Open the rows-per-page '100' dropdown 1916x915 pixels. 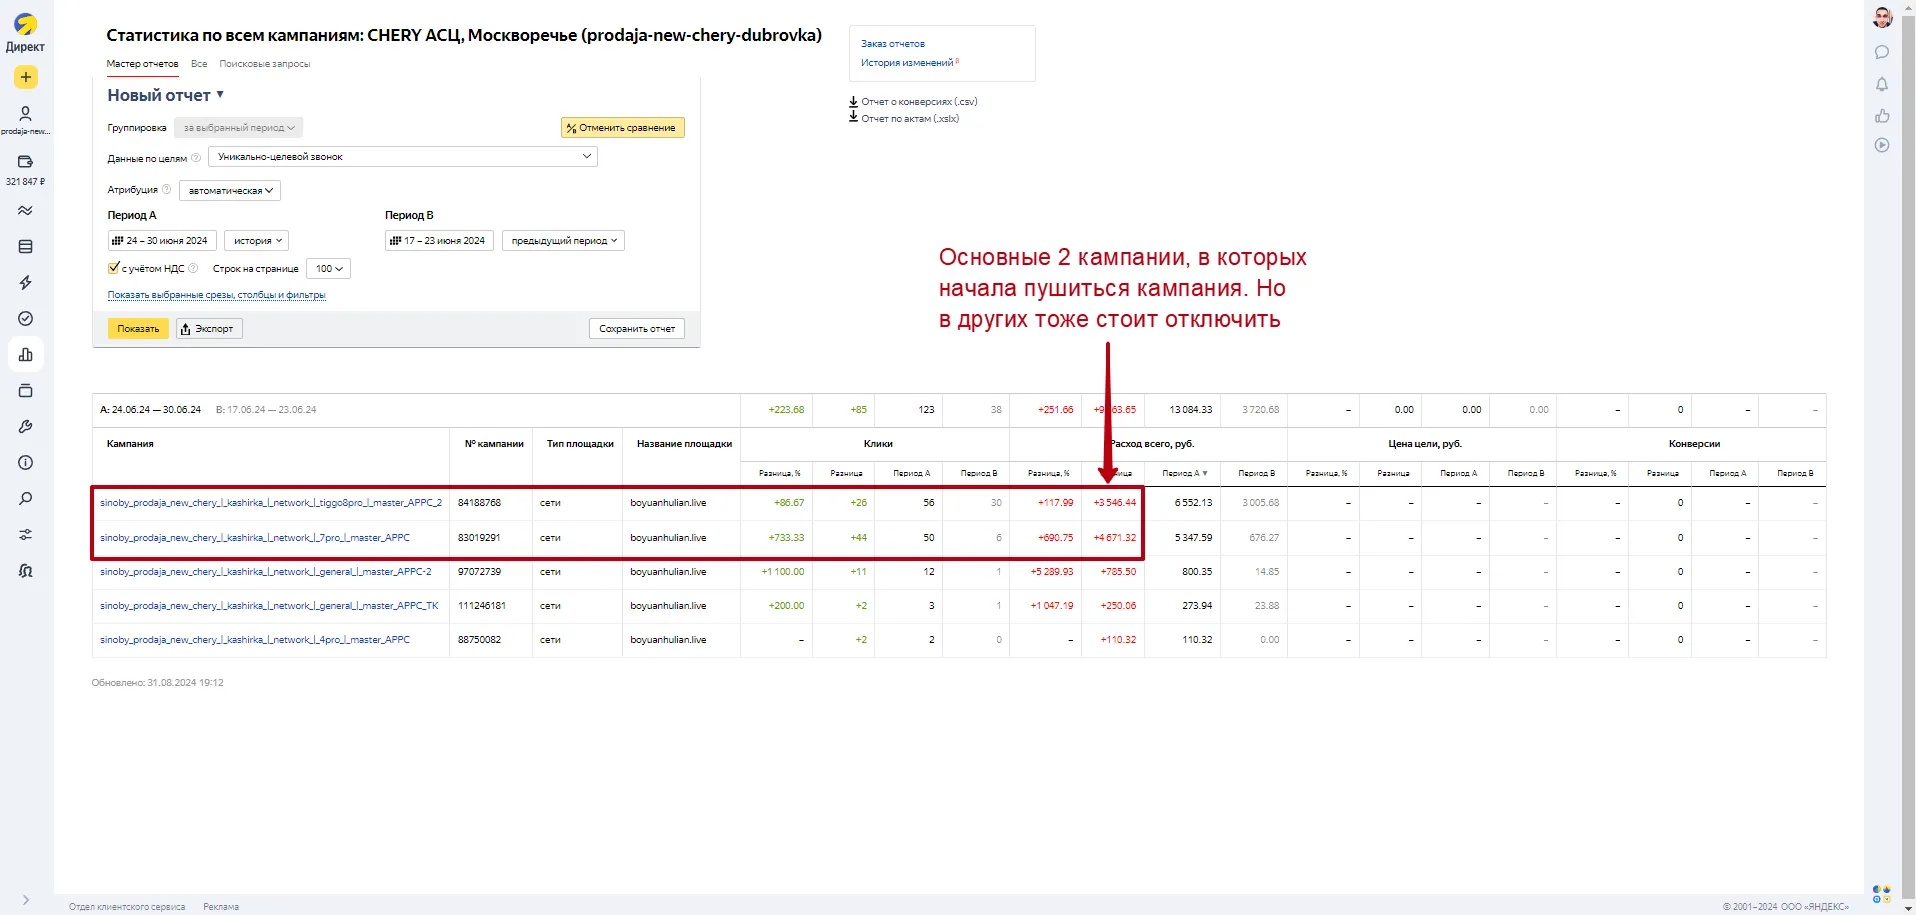(328, 268)
